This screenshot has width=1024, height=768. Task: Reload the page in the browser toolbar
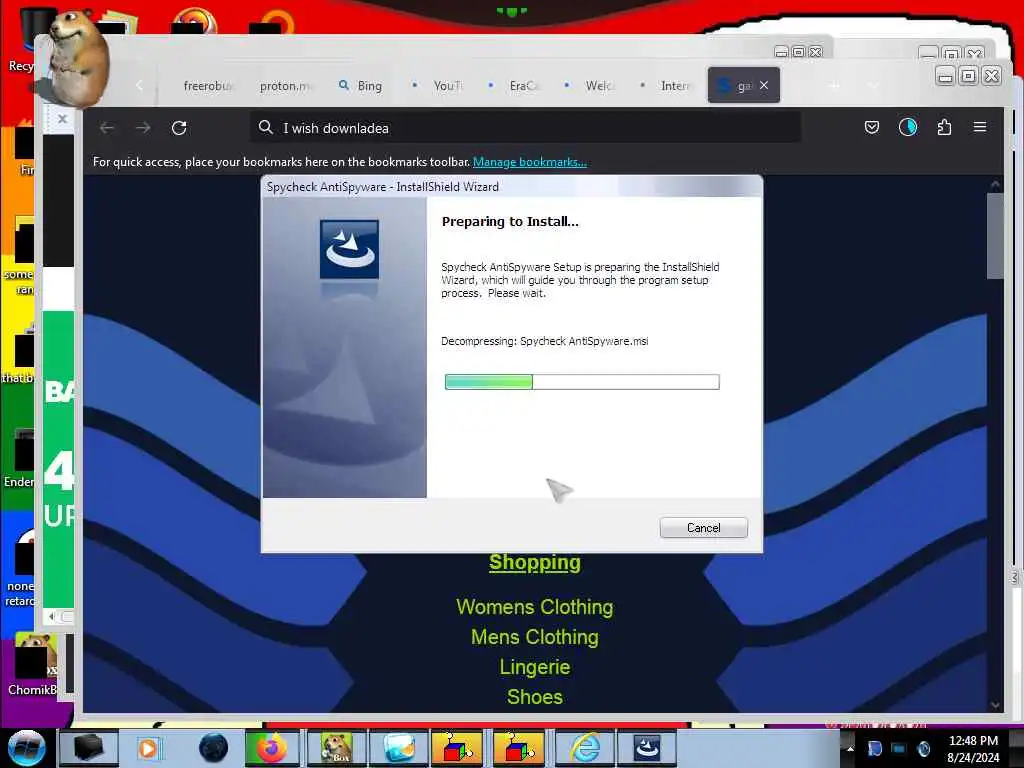click(x=179, y=128)
